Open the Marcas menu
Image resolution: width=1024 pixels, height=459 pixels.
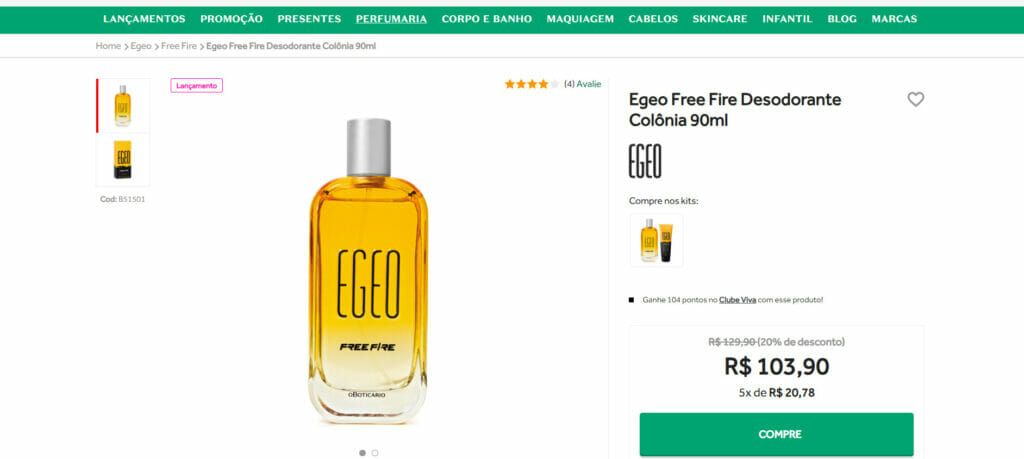coord(894,19)
